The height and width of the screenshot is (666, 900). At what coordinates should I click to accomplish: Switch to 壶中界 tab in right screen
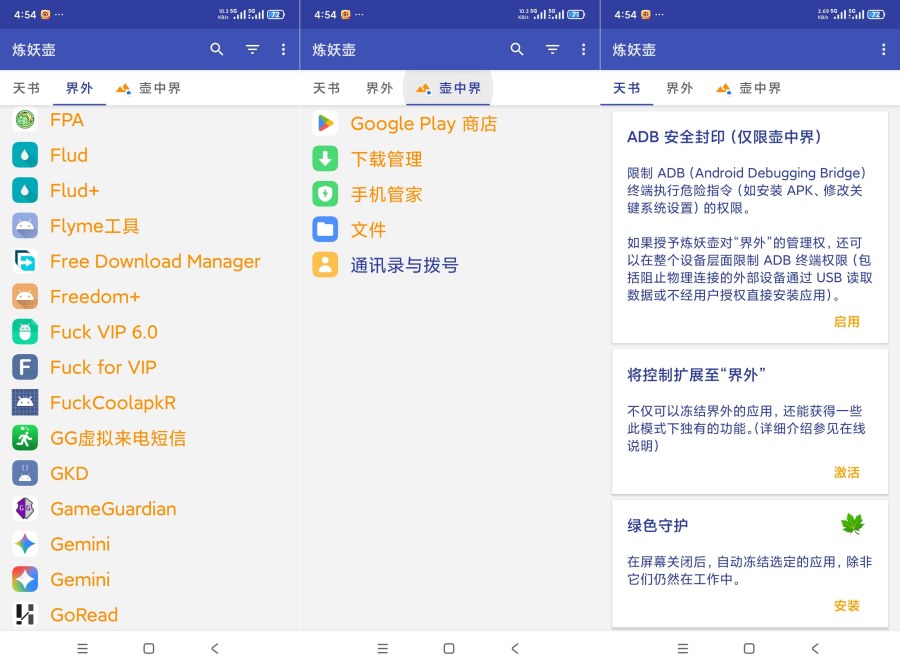(x=749, y=88)
